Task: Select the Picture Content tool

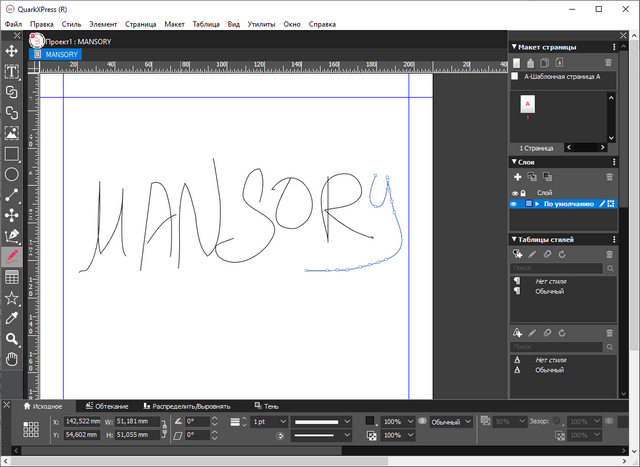Action: (x=12, y=133)
